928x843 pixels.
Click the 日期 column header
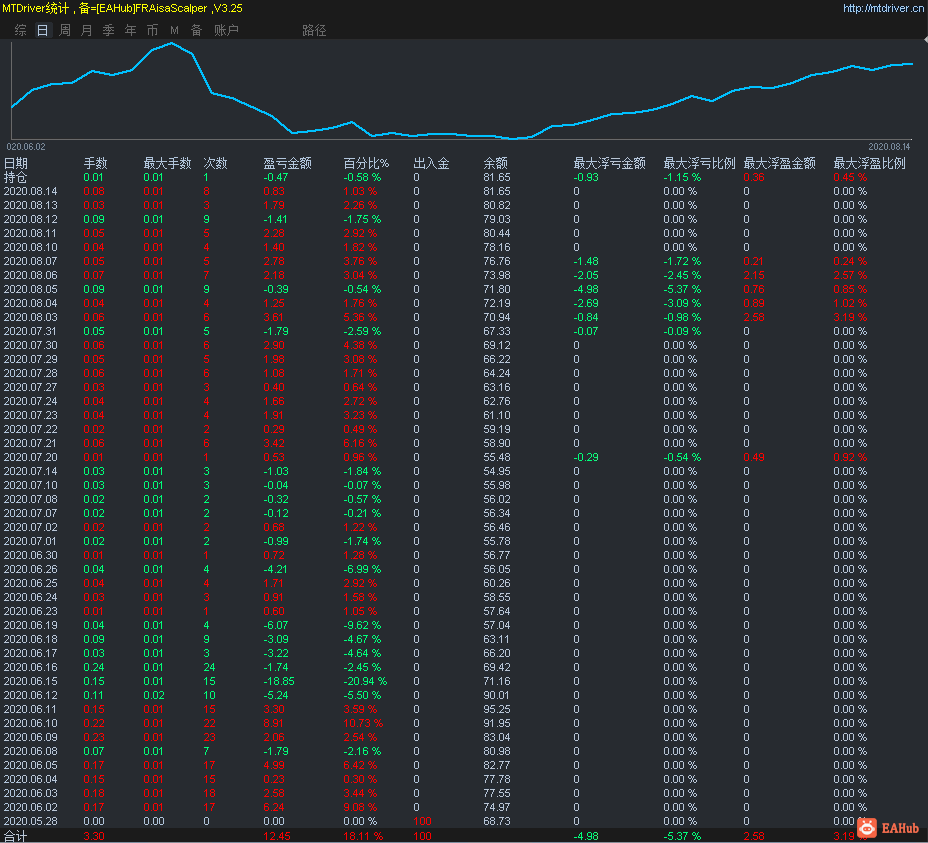(x=16, y=163)
